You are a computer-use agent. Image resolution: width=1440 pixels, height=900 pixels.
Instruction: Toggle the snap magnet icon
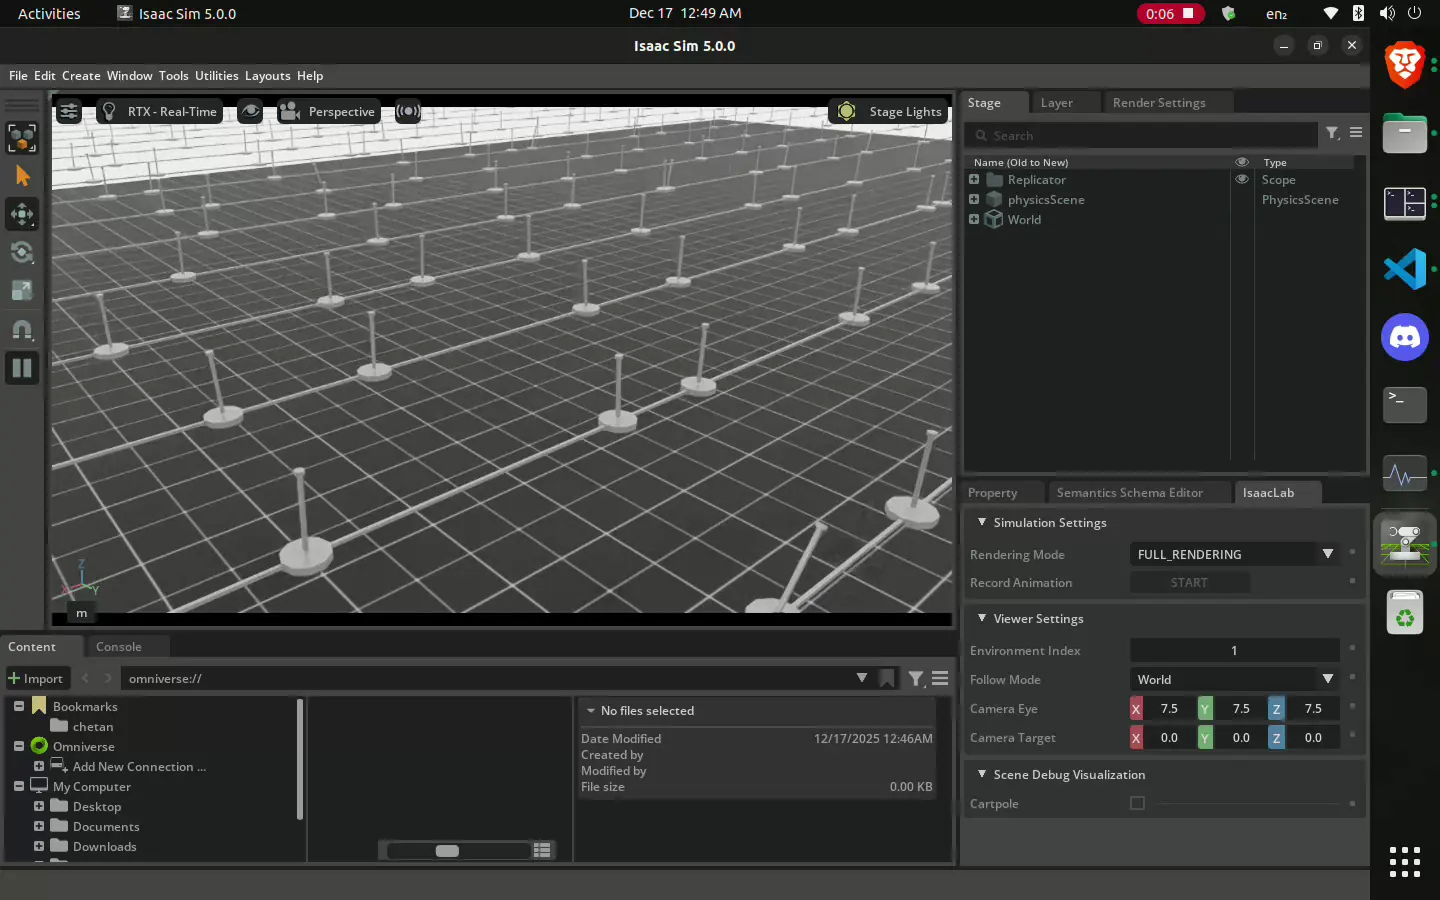(x=22, y=329)
